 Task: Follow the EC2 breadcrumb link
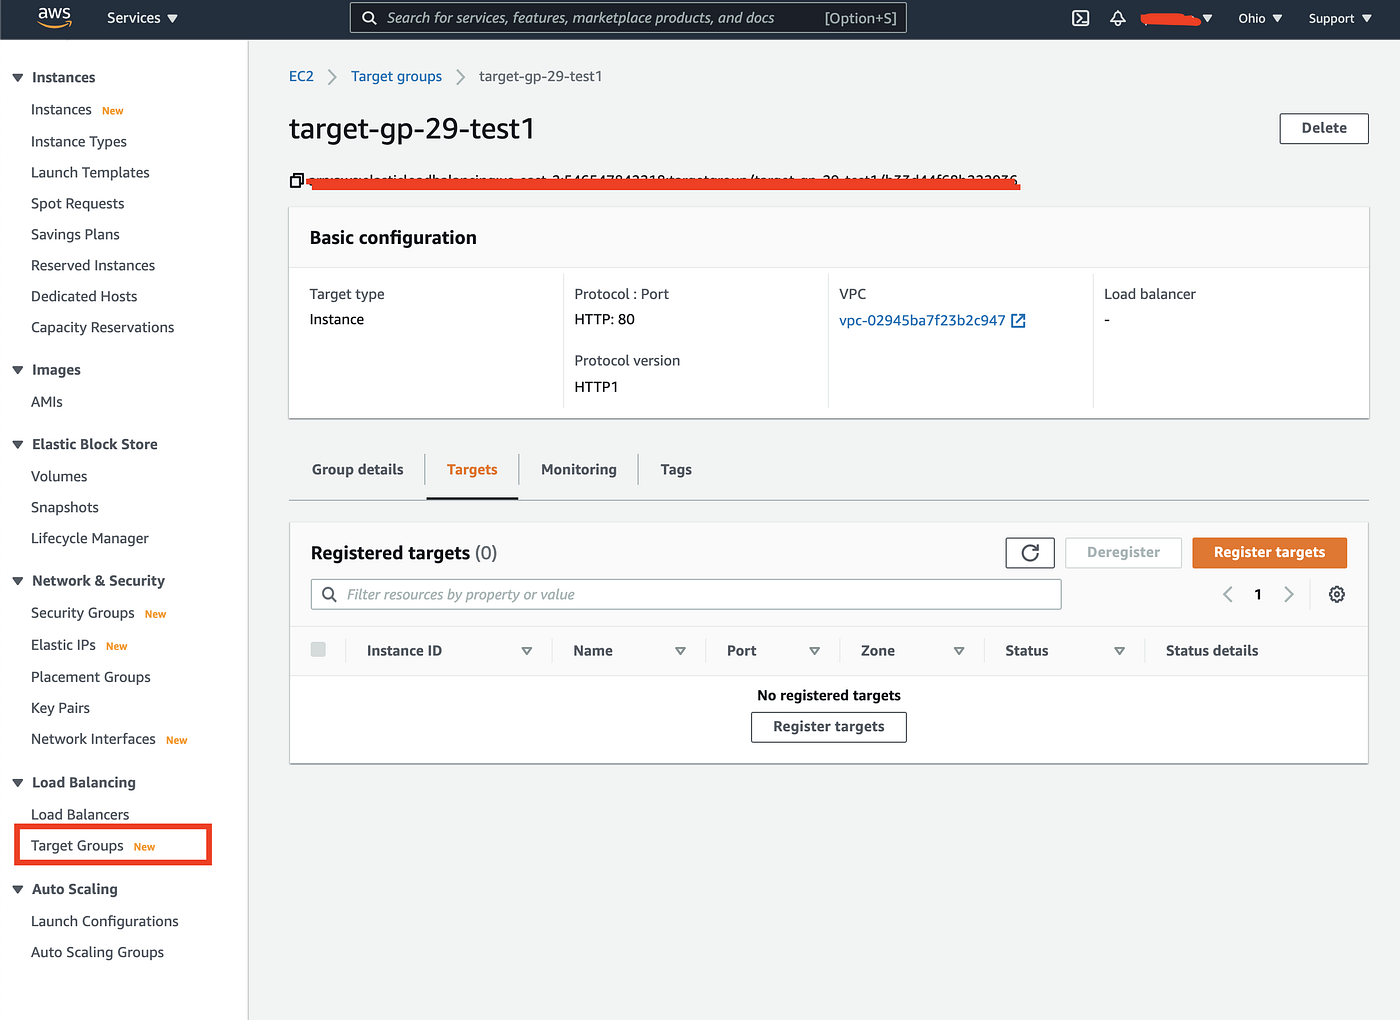point(301,76)
